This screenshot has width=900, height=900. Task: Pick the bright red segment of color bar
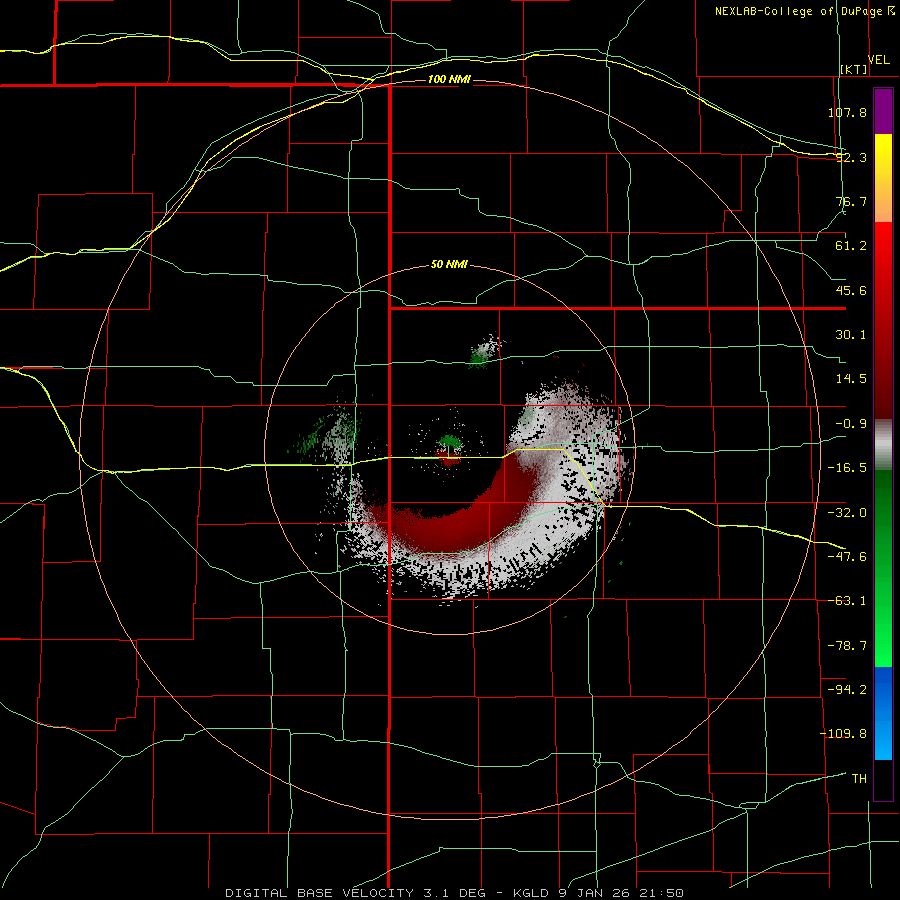883,253
